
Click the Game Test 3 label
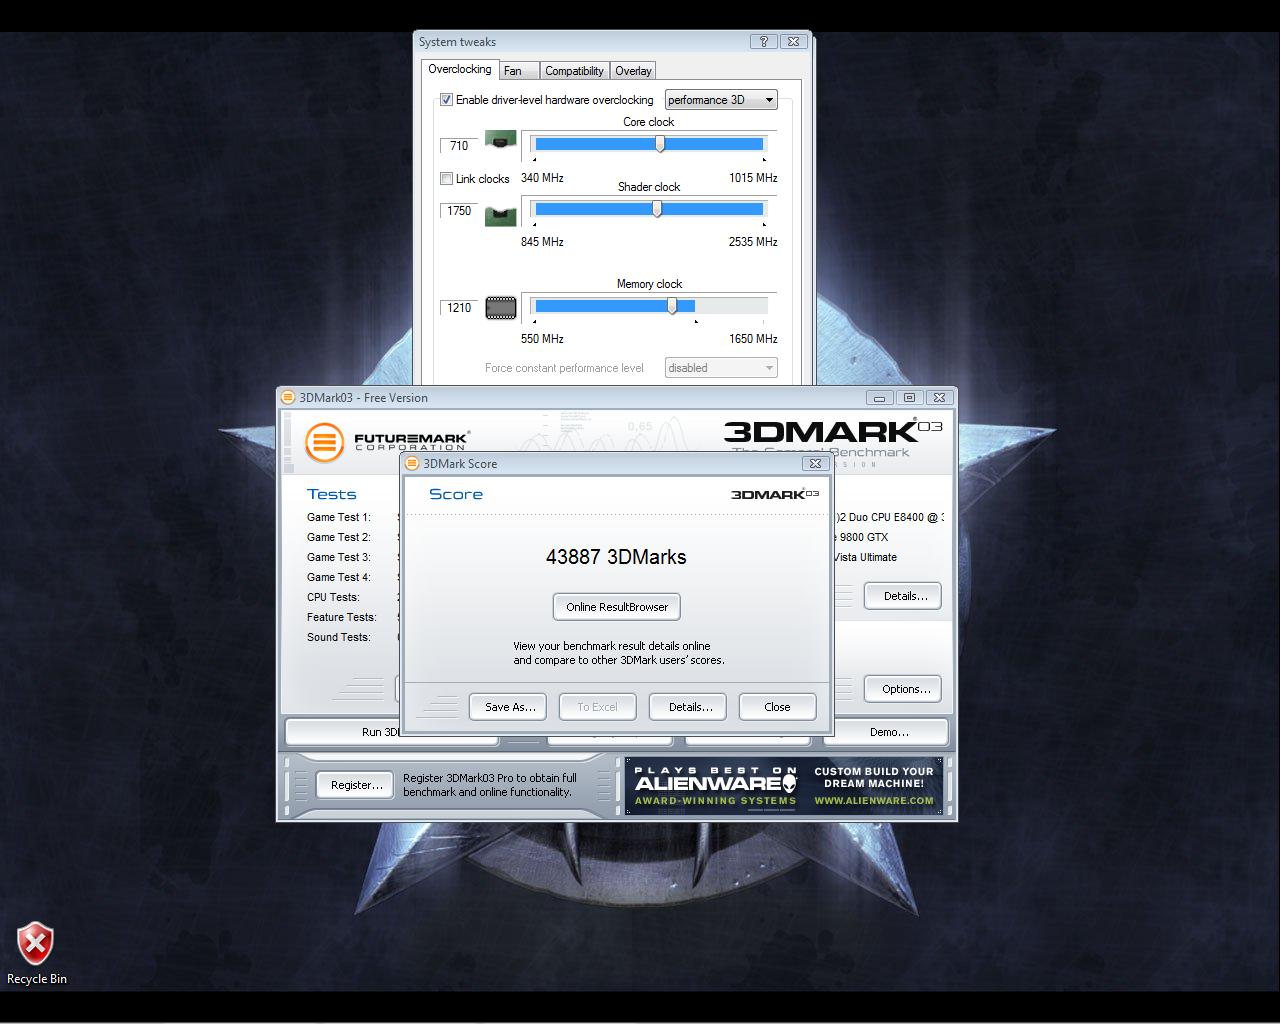tap(339, 557)
